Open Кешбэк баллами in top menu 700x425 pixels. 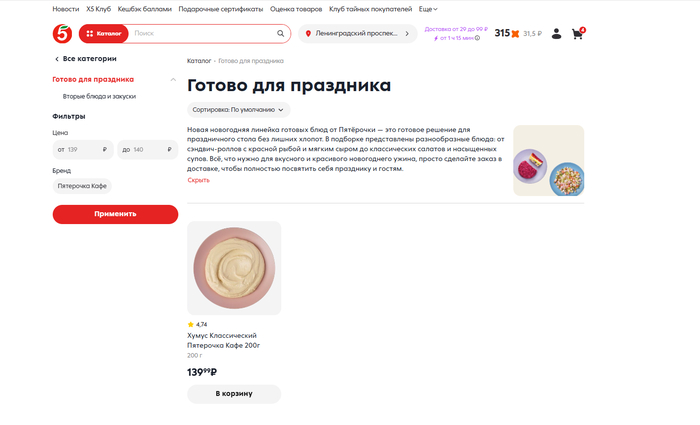pos(144,9)
